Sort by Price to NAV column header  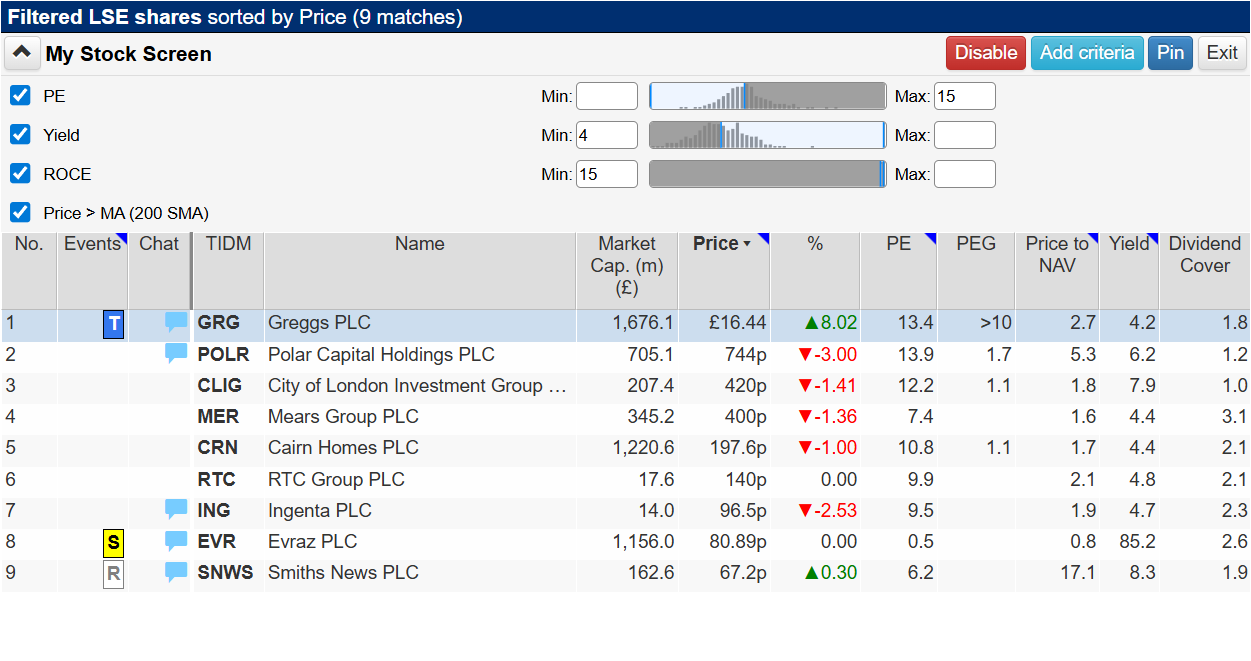[1057, 271]
